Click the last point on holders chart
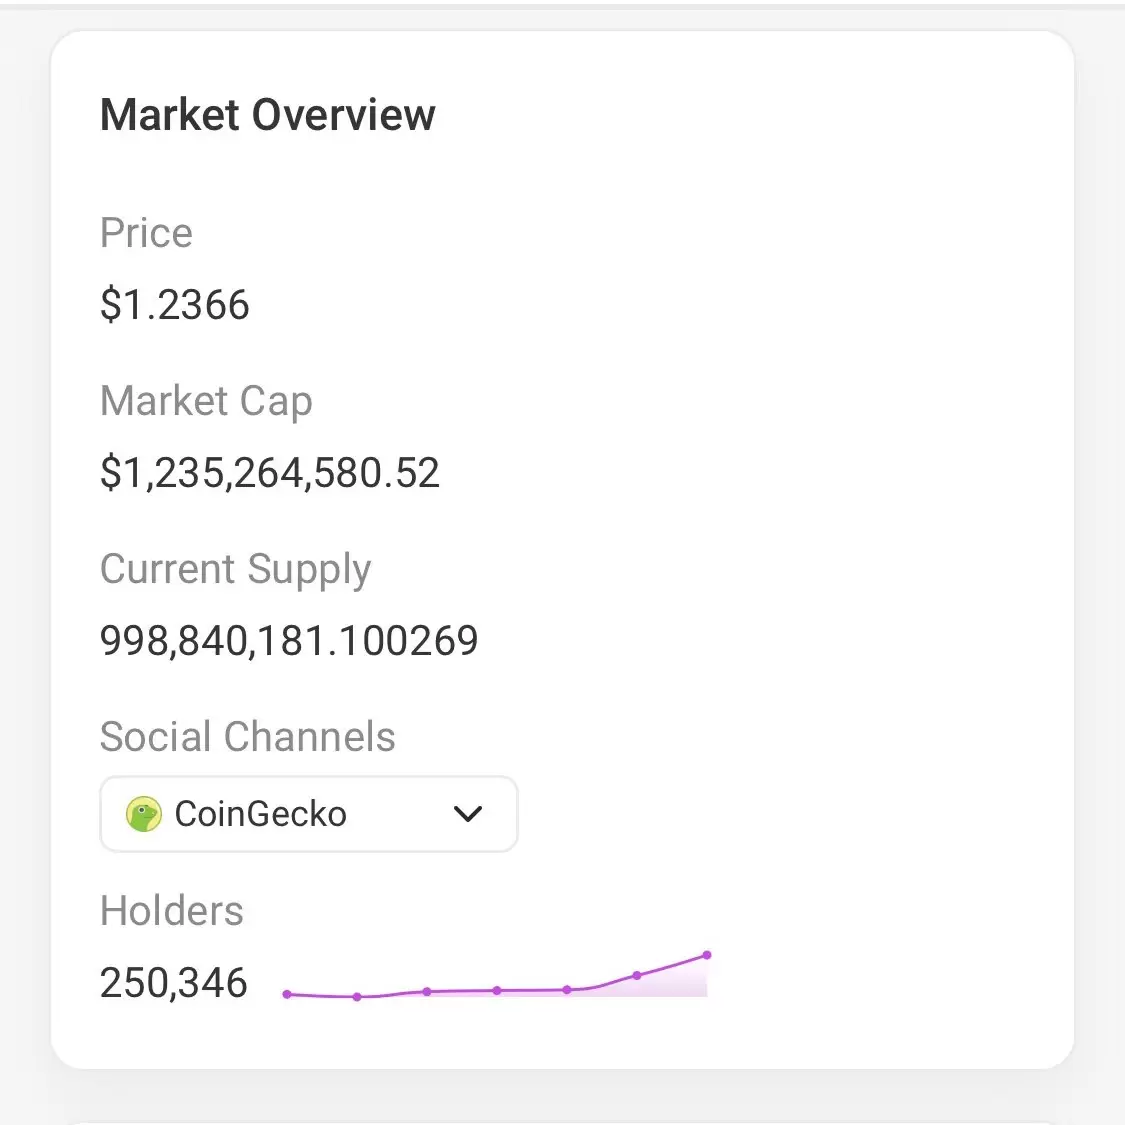This screenshot has width=1125, height=1125. [707, 955]
